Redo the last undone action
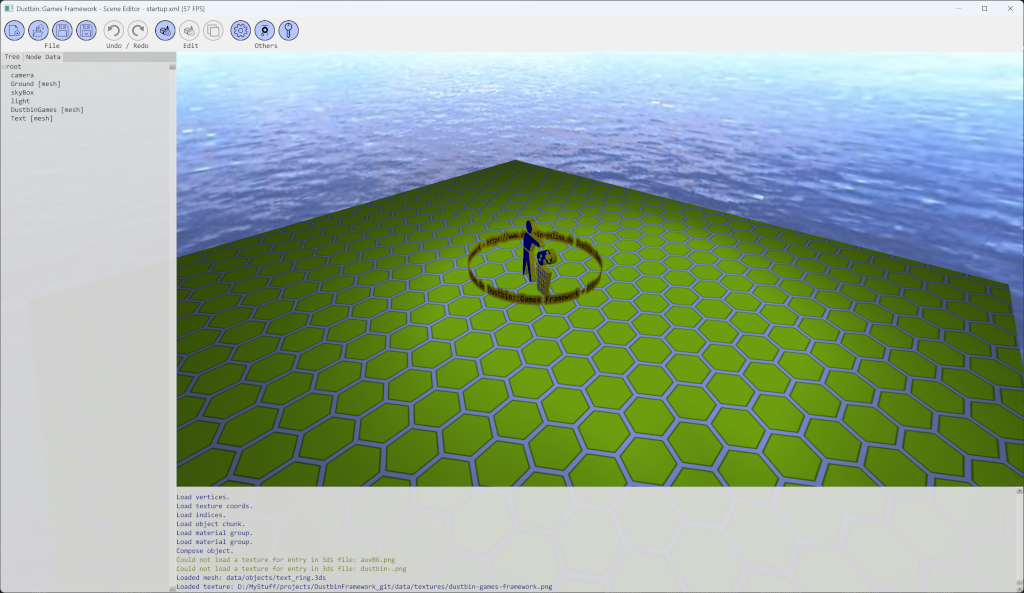The width and height of the screenshot is (1024, 593). pyautogui.click(x=138, y=31)
